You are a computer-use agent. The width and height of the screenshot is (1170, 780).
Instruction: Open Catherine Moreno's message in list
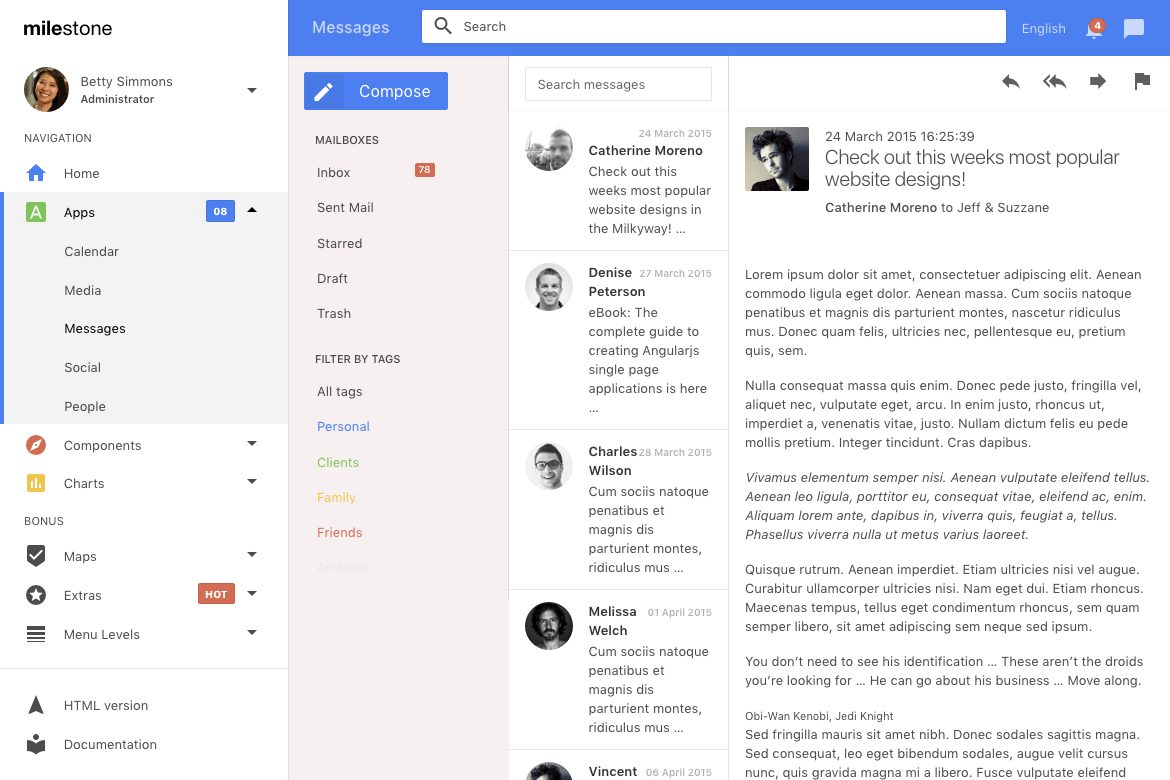tap(619, 181)
